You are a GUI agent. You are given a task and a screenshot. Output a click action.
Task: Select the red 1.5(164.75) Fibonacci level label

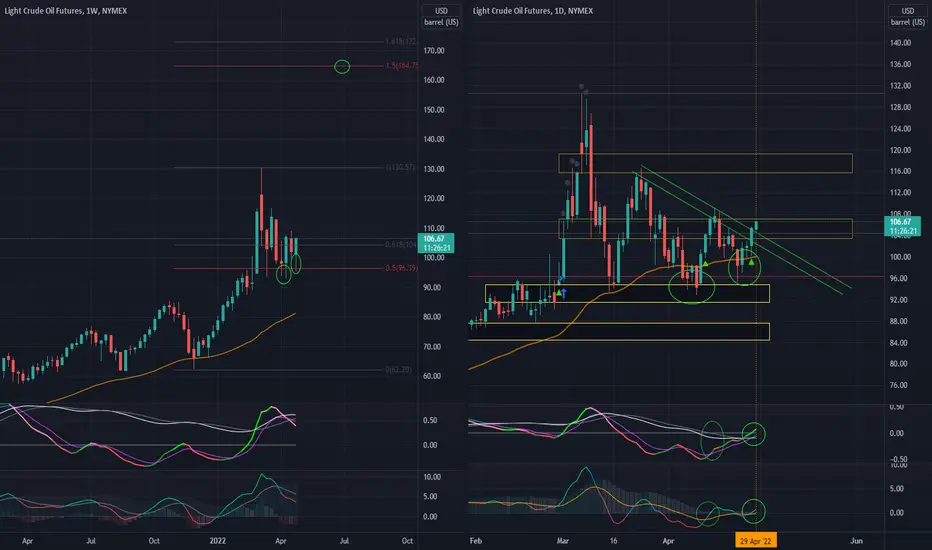401,65
